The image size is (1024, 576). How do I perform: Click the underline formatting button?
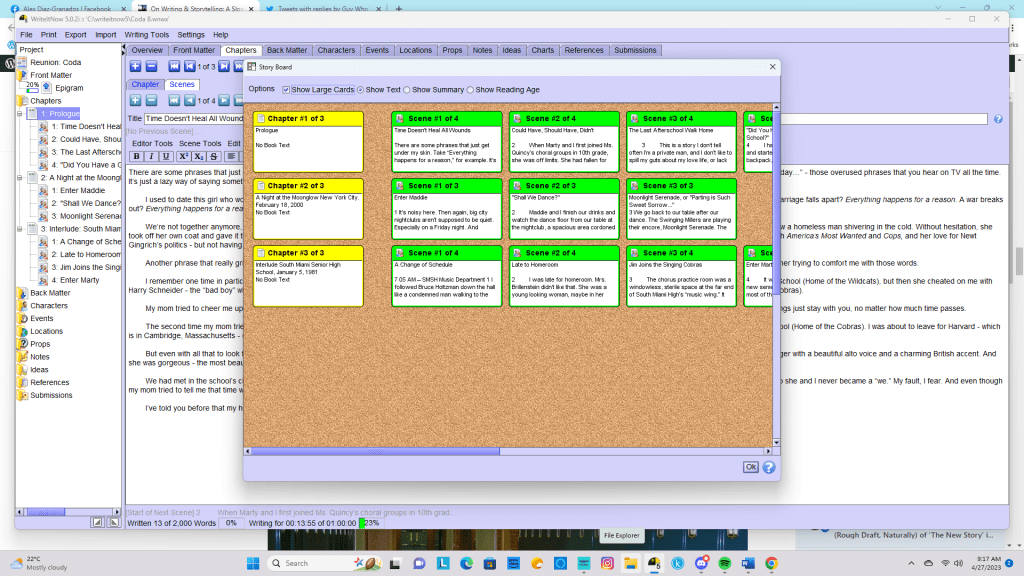coord(167,156)
